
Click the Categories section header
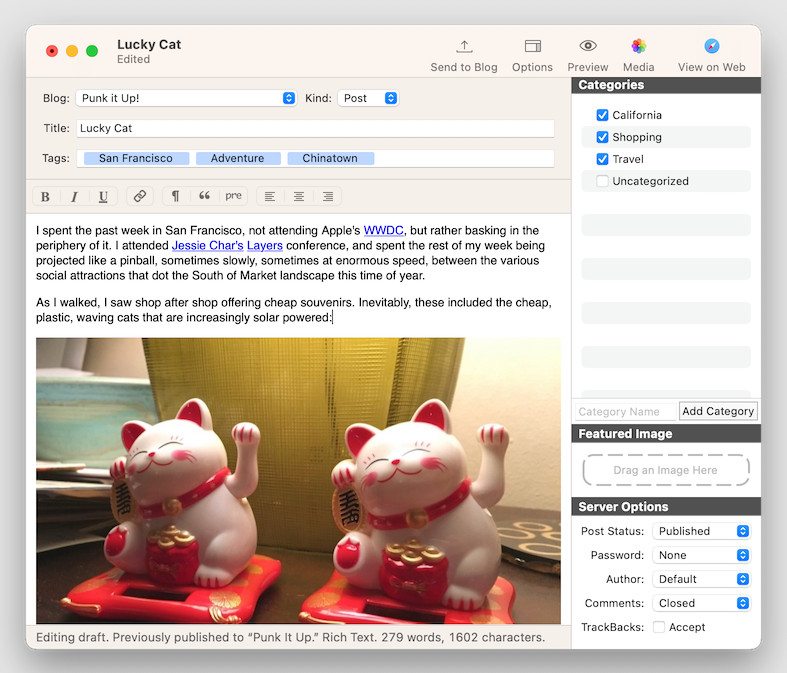pos(666,85)
